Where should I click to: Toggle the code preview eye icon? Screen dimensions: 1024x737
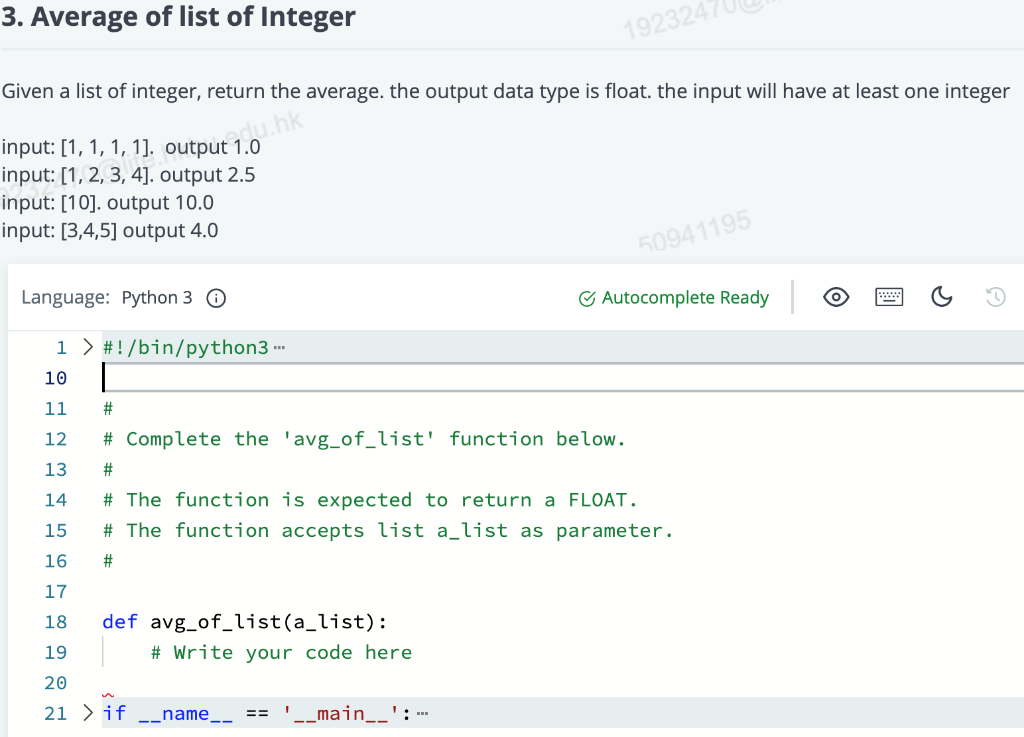[836, 296]
